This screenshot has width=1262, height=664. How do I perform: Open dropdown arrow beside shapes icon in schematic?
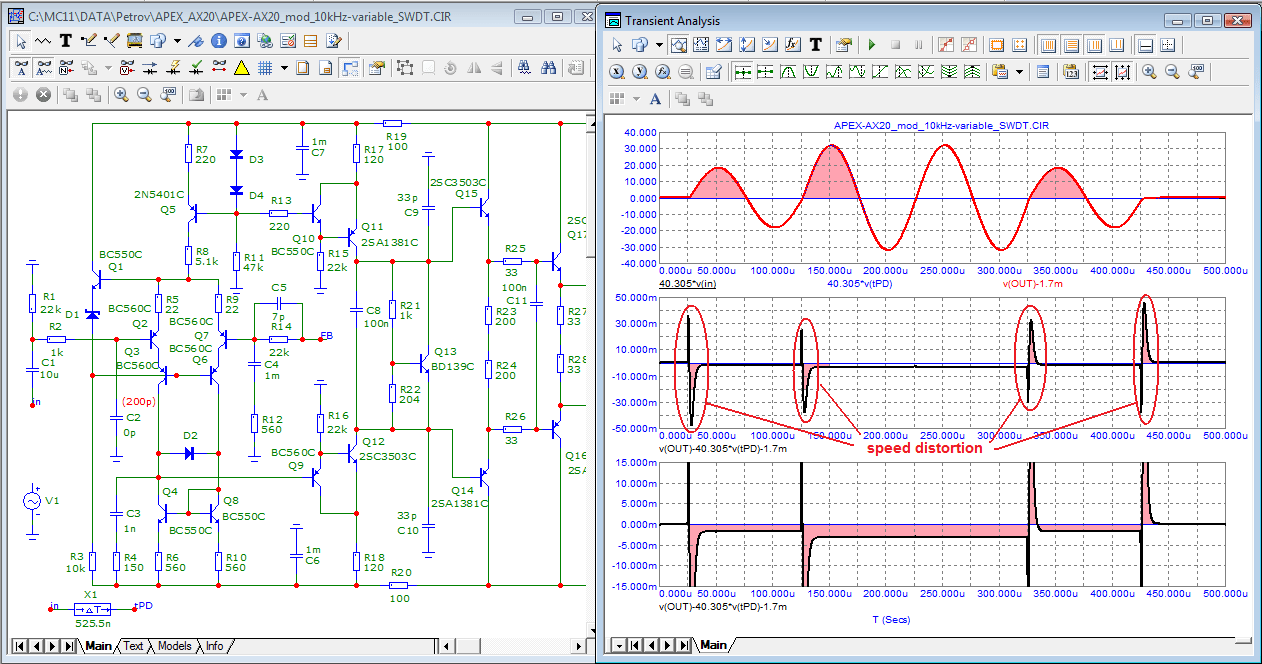click(x=177, y=41)
